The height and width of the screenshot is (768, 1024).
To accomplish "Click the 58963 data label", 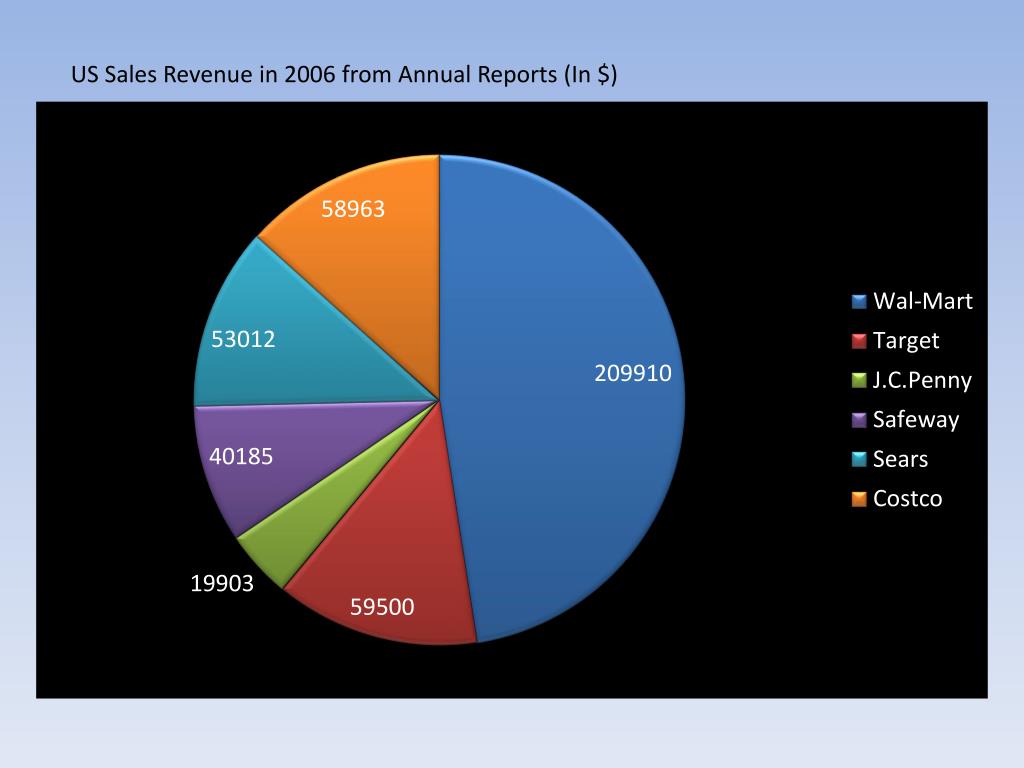I will pyautogui.click(x=353, y=209).
